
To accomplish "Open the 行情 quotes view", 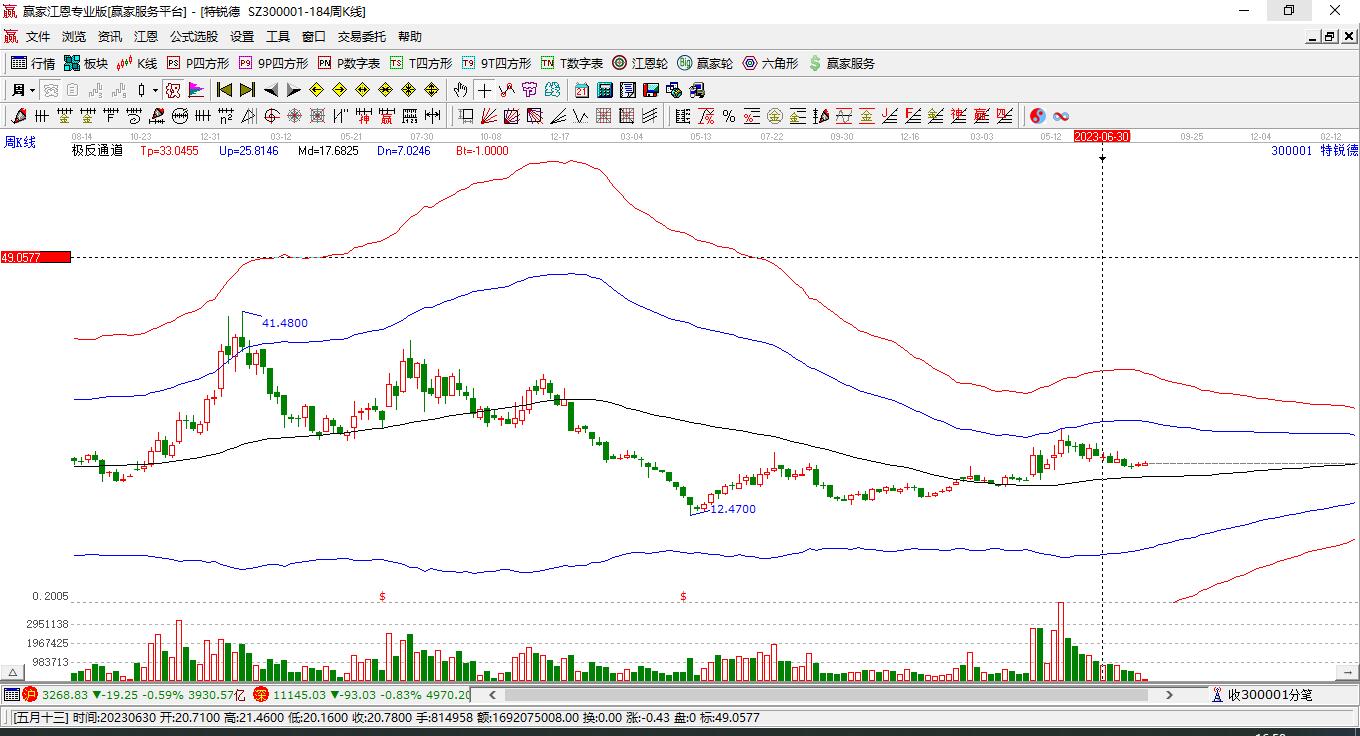I will click(x=32, y=63).
